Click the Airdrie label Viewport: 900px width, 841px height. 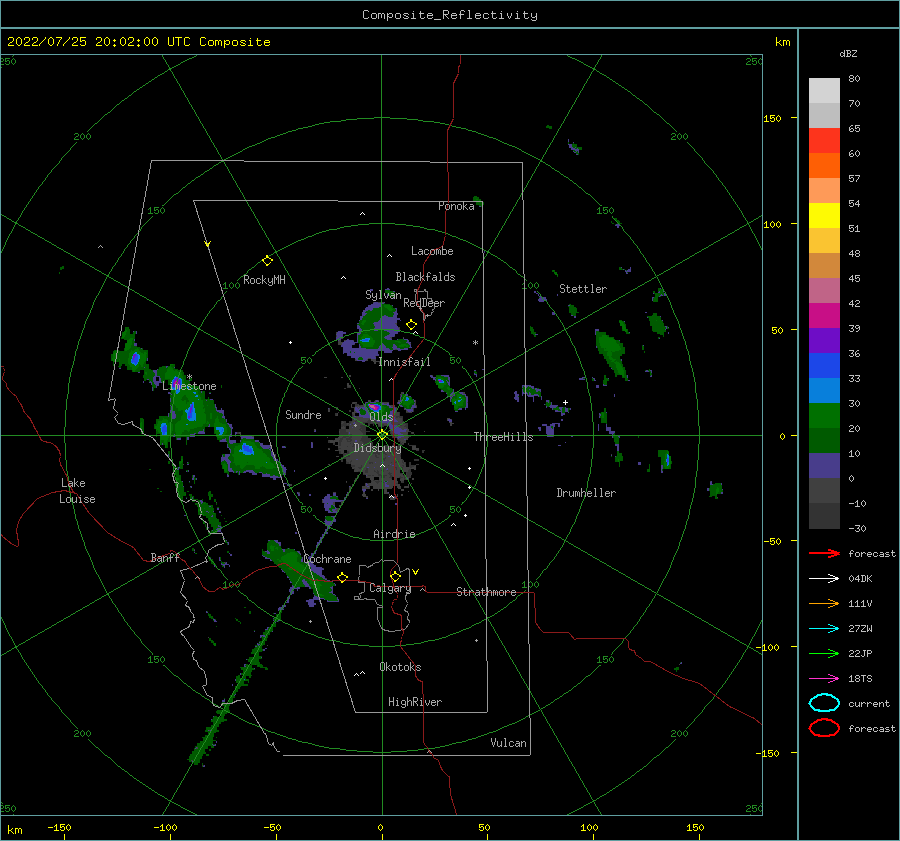pyautogui.click(x=394, y=534)
